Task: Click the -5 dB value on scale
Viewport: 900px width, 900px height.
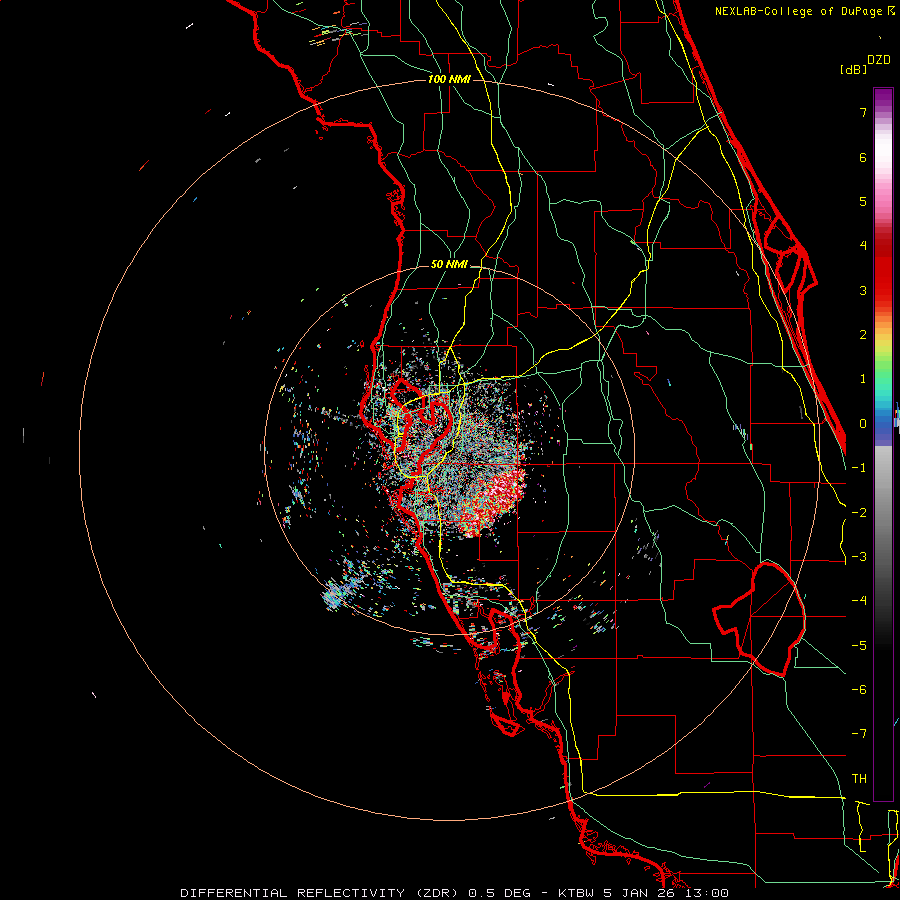Action: 859,646
